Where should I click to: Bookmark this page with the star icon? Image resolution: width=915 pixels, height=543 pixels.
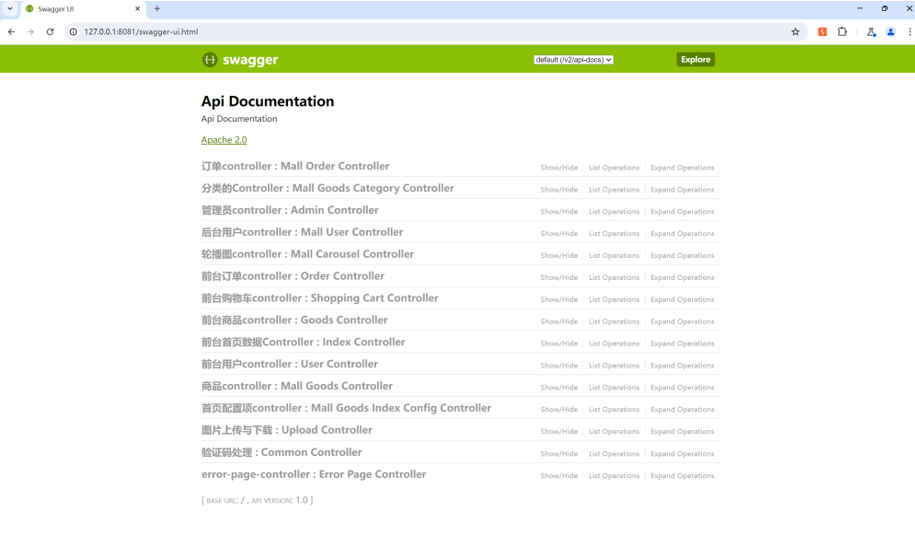coord(795,32)
